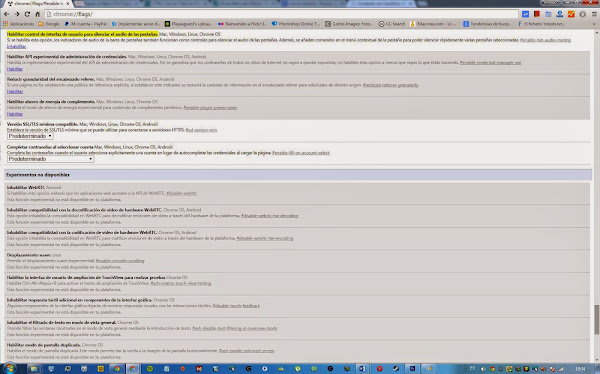Open the #disable-touch-feedback anchor link

[236, 306]
